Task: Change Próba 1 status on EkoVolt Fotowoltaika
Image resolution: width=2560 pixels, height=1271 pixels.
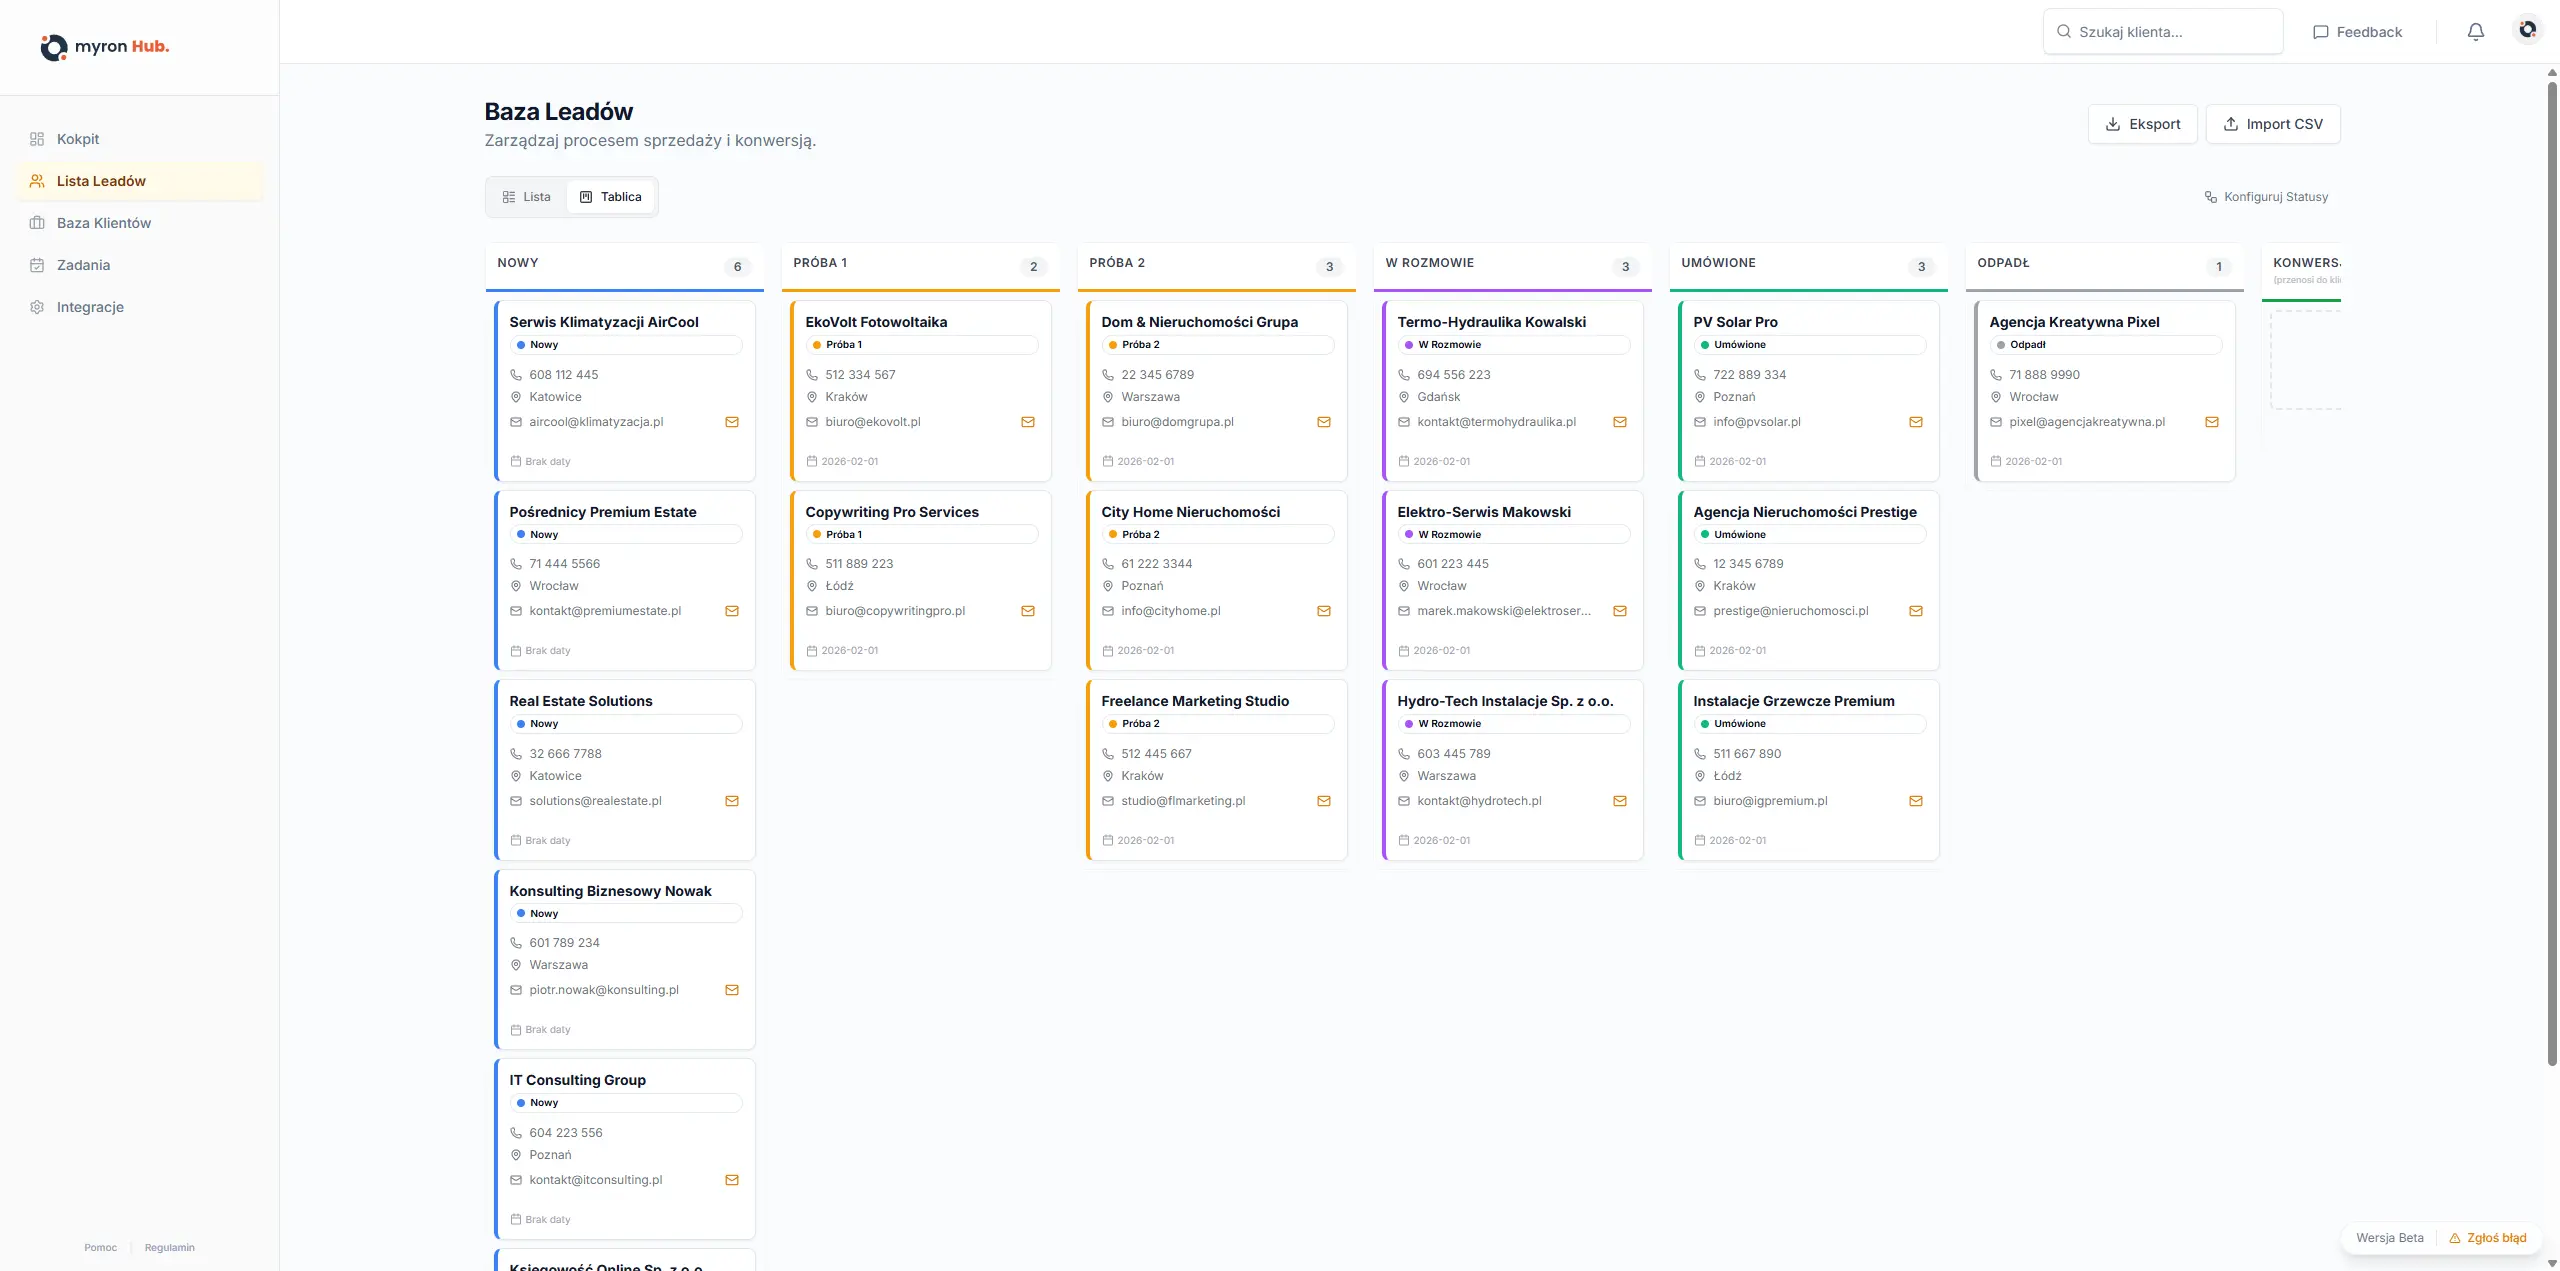Action: (921, 344)
